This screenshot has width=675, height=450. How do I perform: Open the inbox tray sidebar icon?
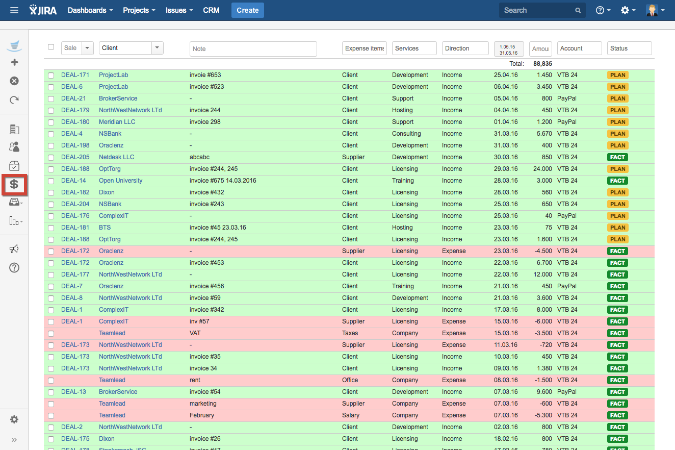click(15, 202)
